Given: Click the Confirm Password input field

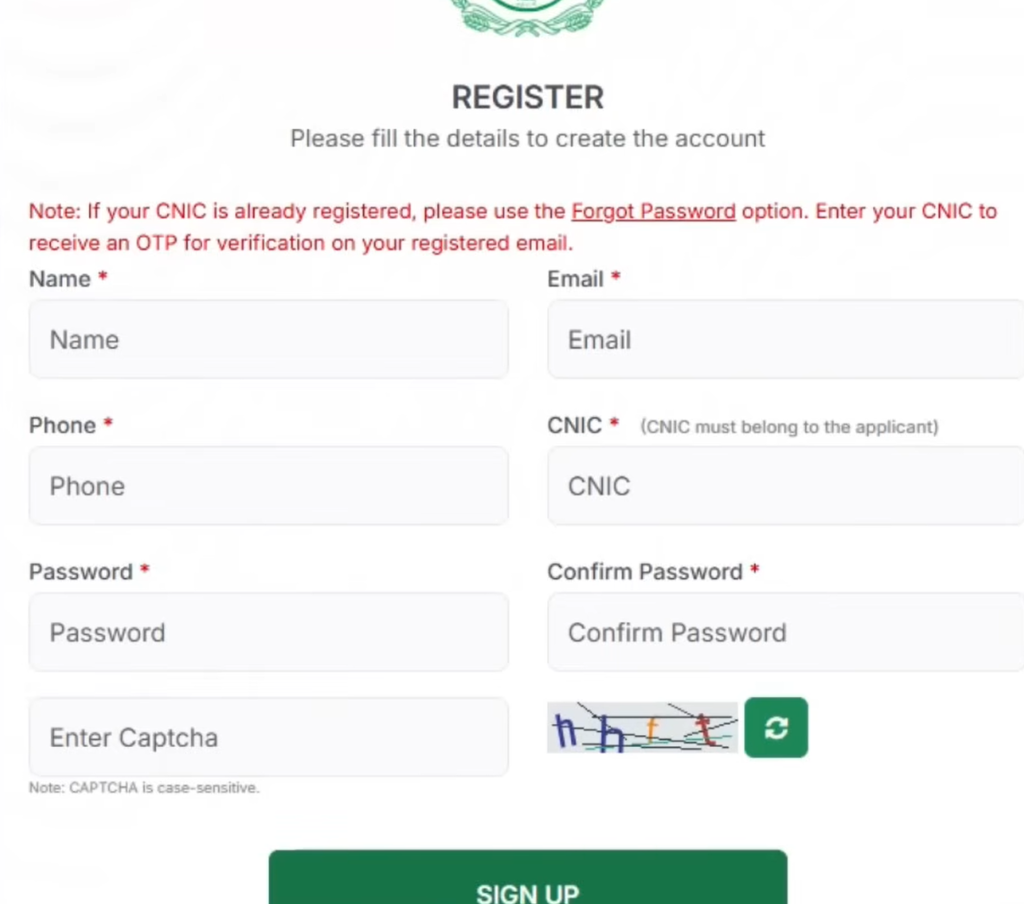Looking at the screenshot, I should coord(785,632).
